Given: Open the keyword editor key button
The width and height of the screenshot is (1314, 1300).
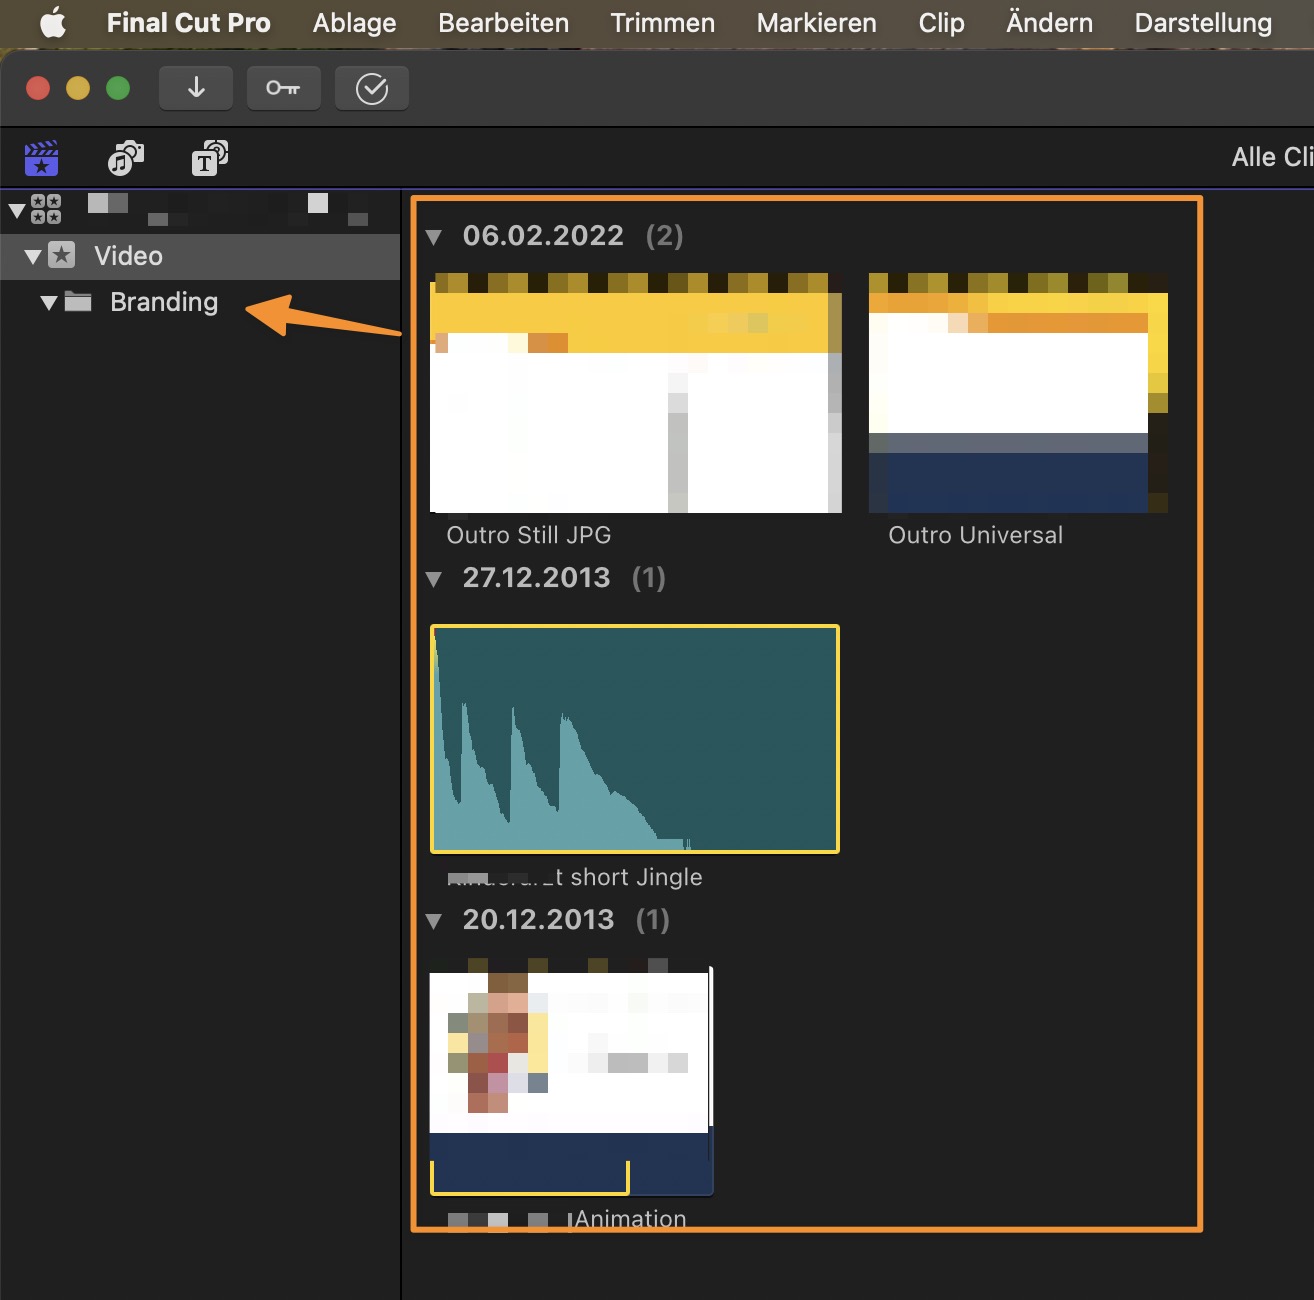Looking at the screenshot, I should pyautogui.click(x=283, y=88).
